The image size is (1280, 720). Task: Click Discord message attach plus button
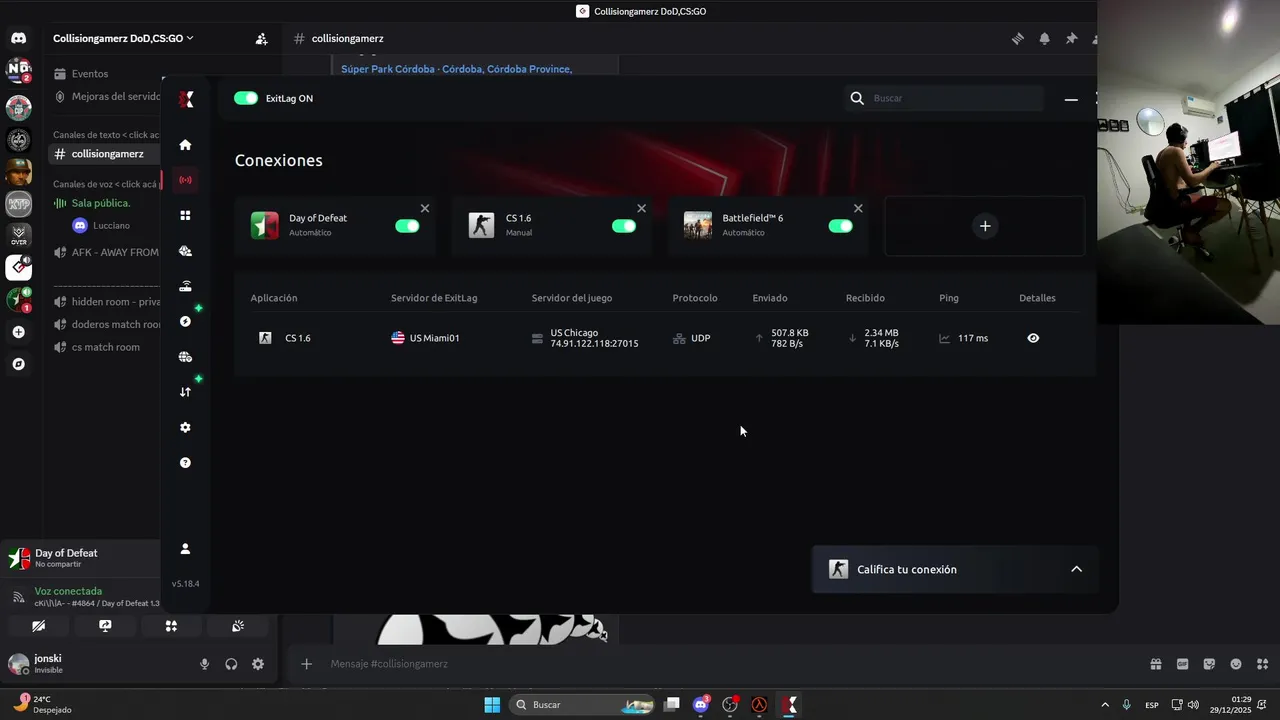click(307, 664)
